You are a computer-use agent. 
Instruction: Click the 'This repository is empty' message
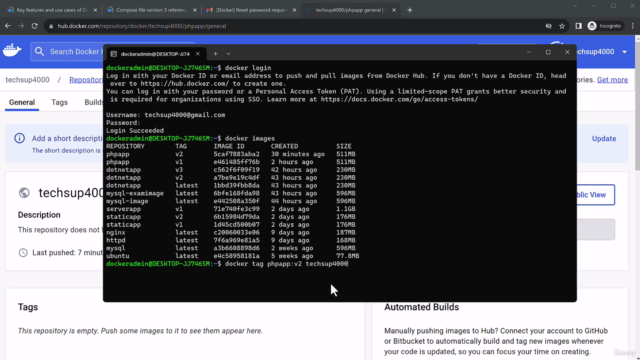(x=140, y=331)
